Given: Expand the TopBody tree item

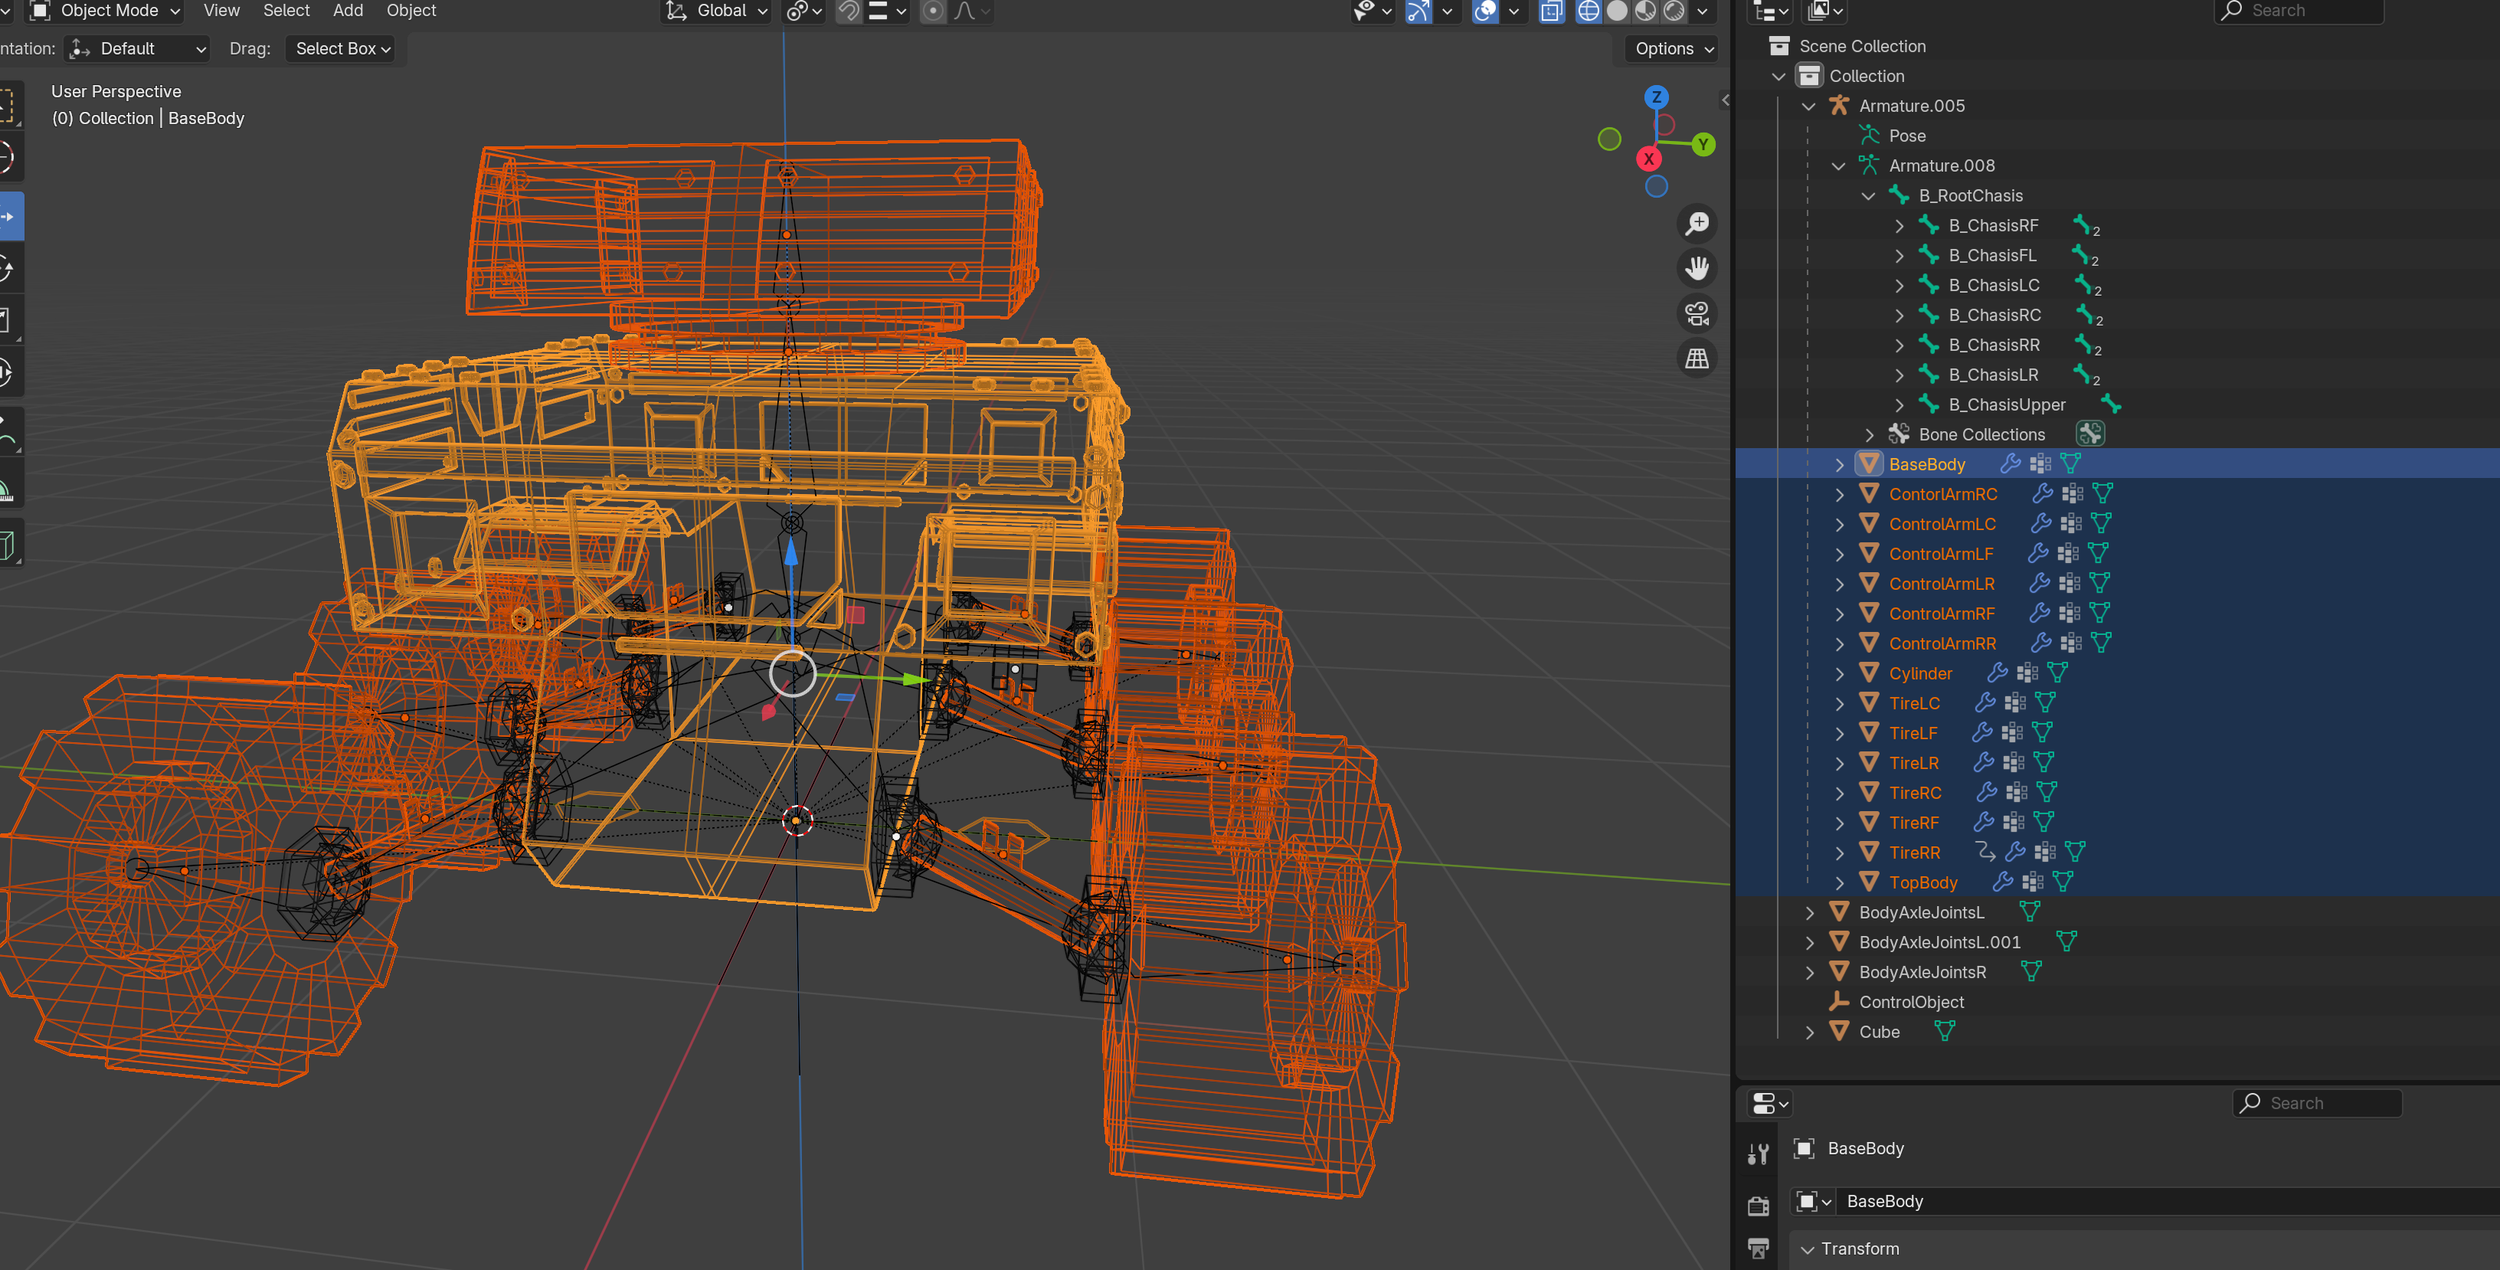Looking at the screenshot, I should point(1839,883).
